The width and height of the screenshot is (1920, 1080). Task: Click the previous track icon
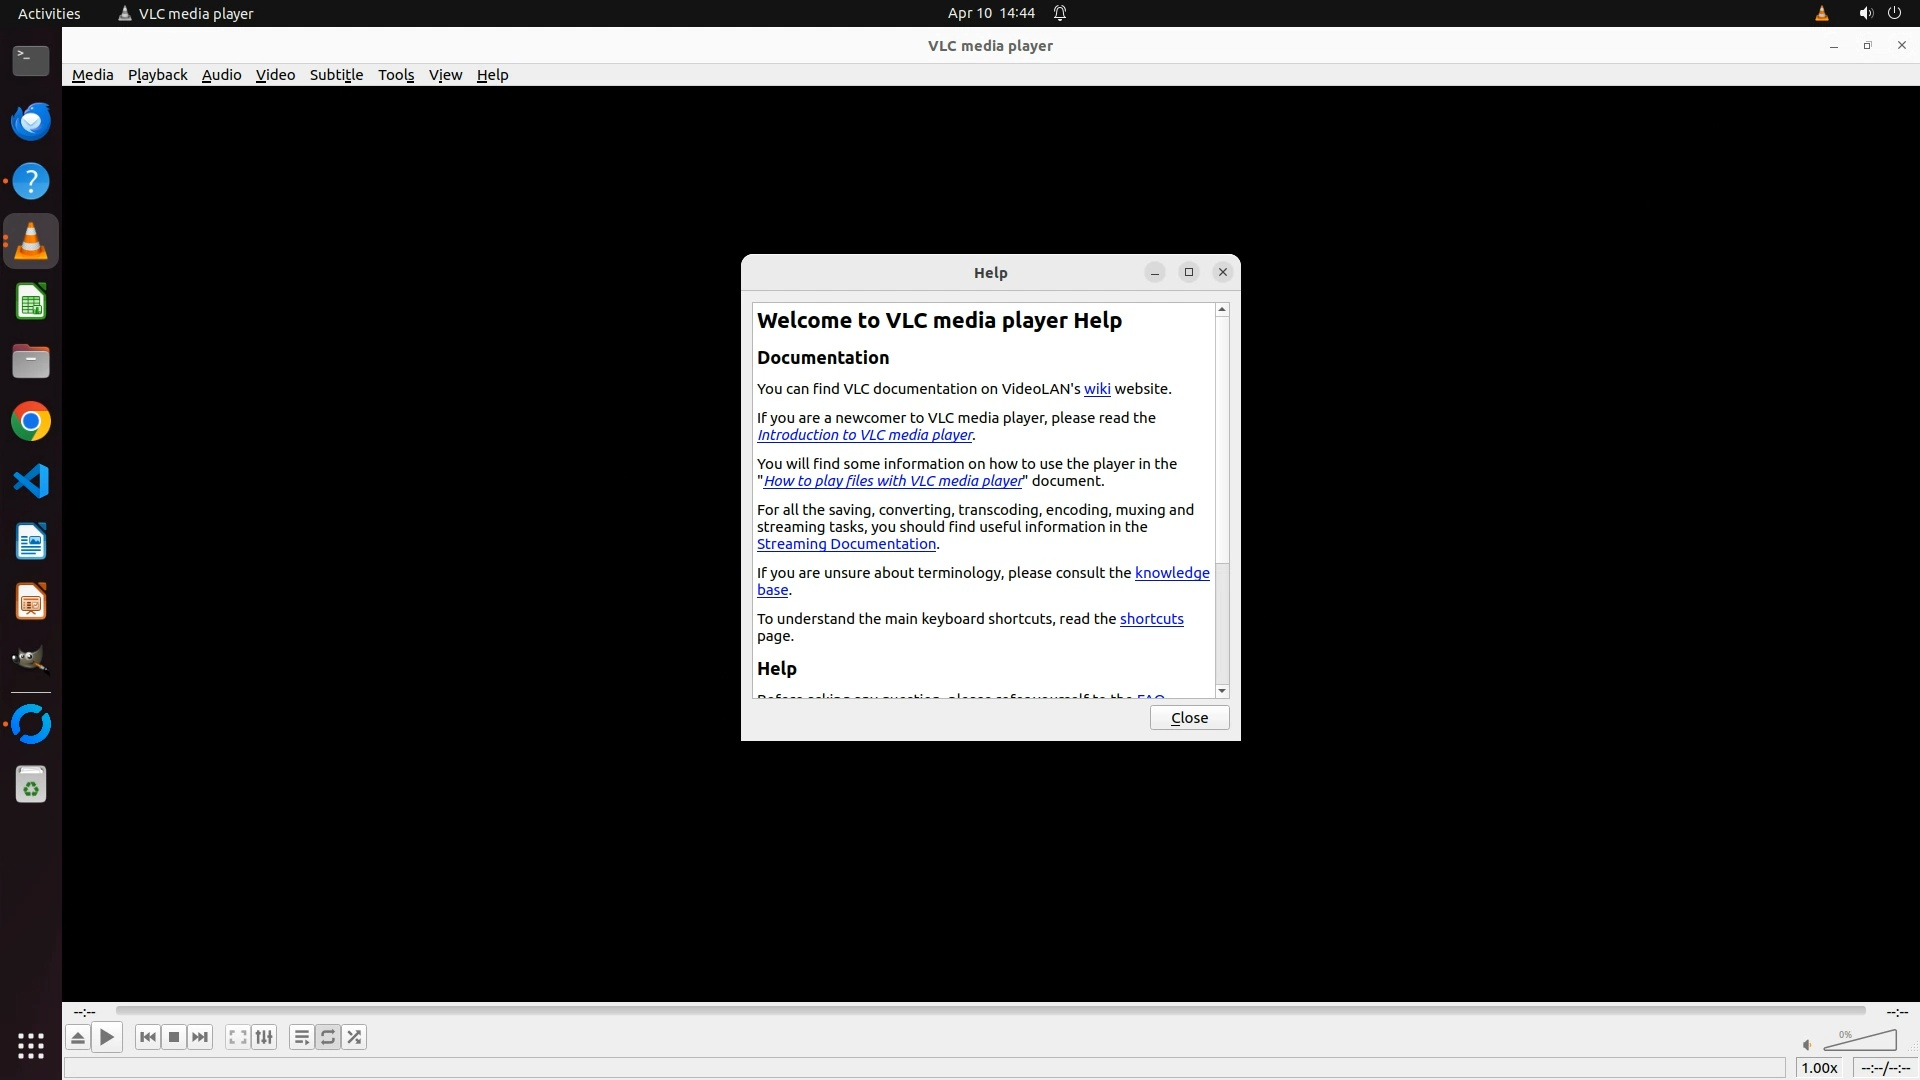point(148,1038)
